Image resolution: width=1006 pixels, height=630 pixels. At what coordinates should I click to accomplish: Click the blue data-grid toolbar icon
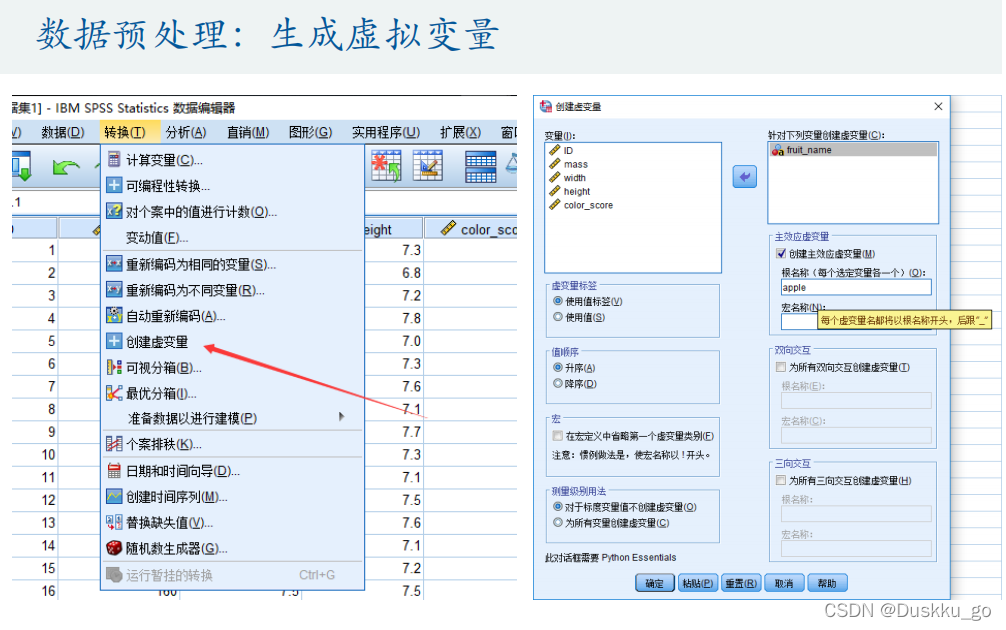481,167
